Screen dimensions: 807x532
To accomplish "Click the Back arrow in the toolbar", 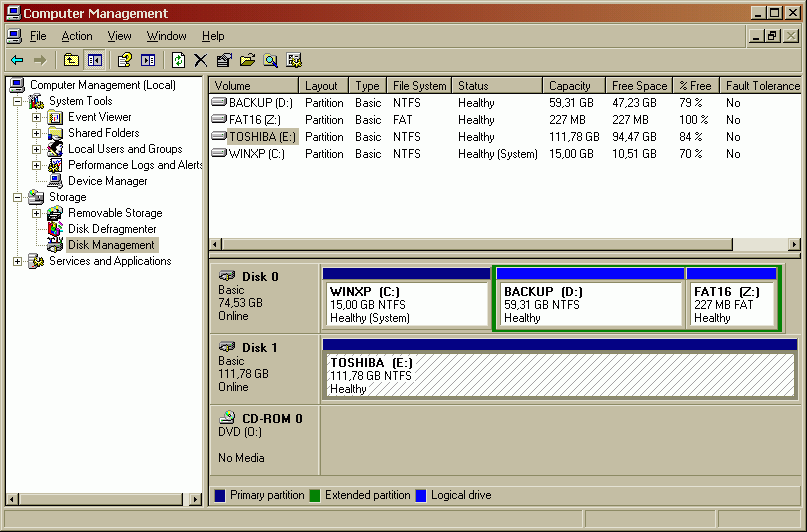I will coord(17,60).
